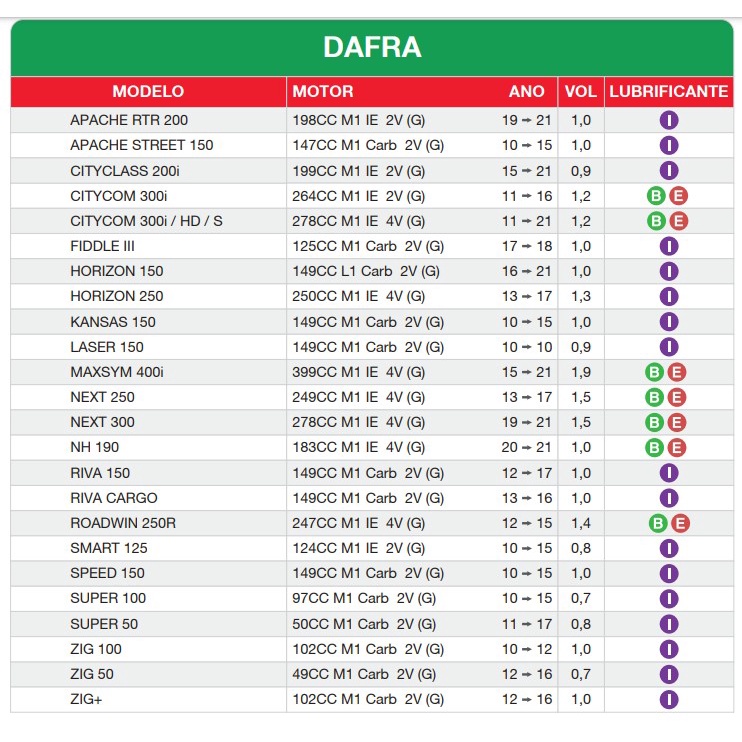Click the MOTOR column header
Screen dimensions: 742x742
coord(323,91)
